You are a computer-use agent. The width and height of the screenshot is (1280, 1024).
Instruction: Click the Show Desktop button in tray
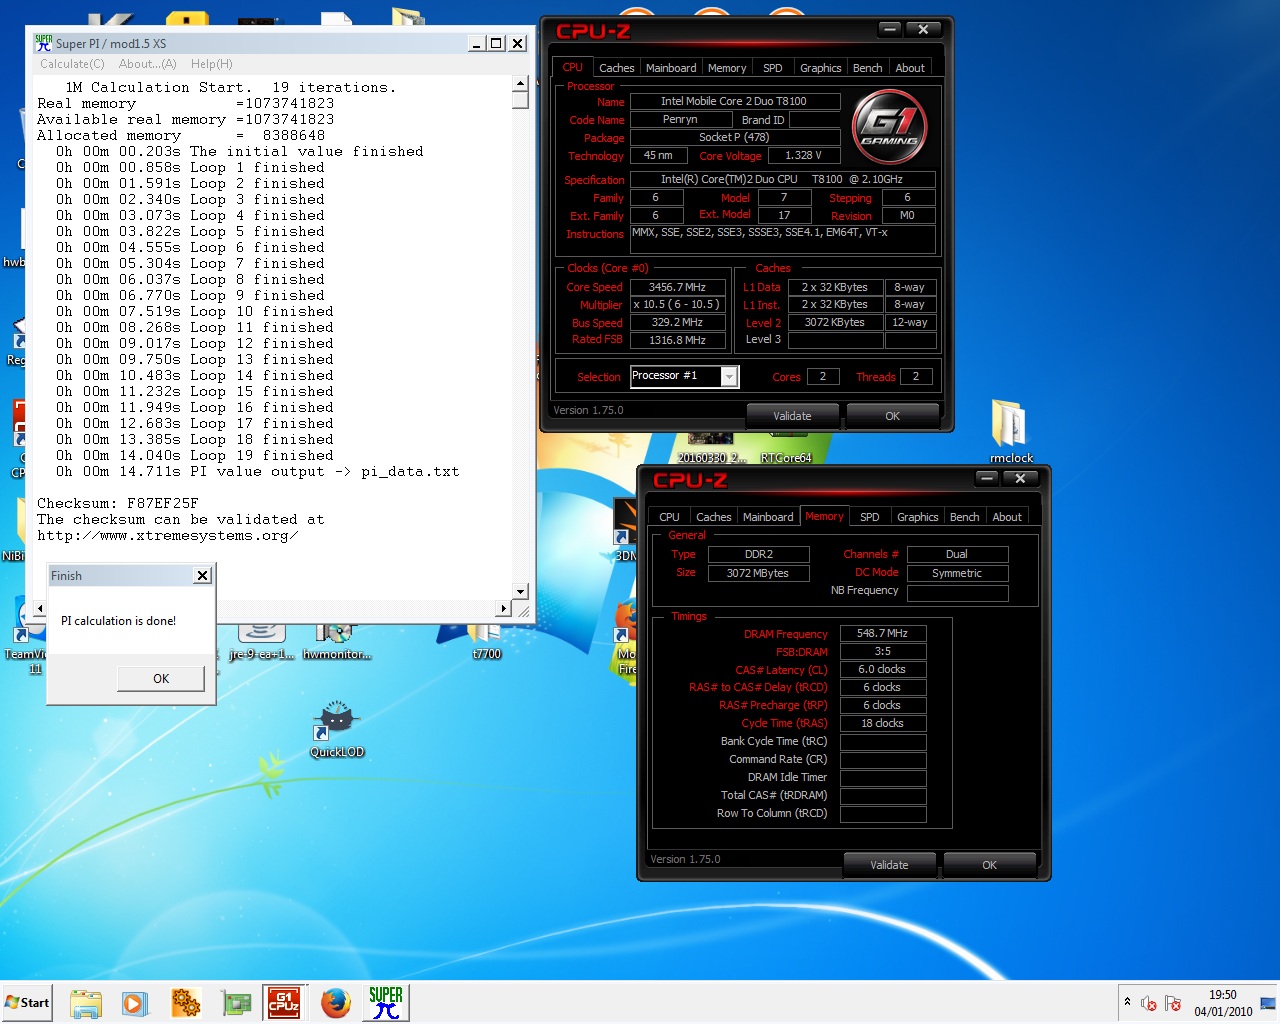(x=1268, y=1003)
